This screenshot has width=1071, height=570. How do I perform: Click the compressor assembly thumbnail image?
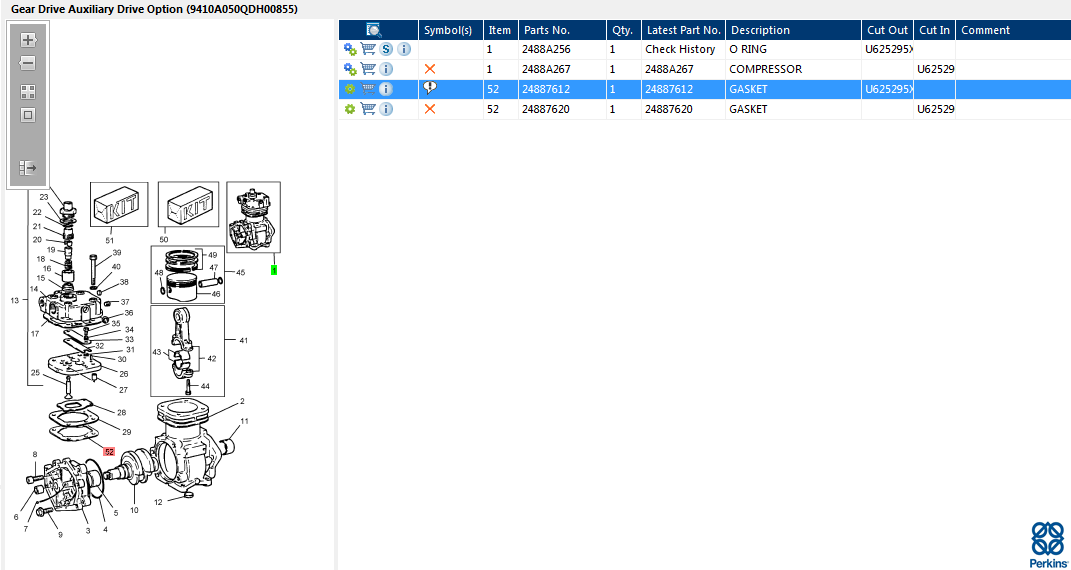pos(253,217)
